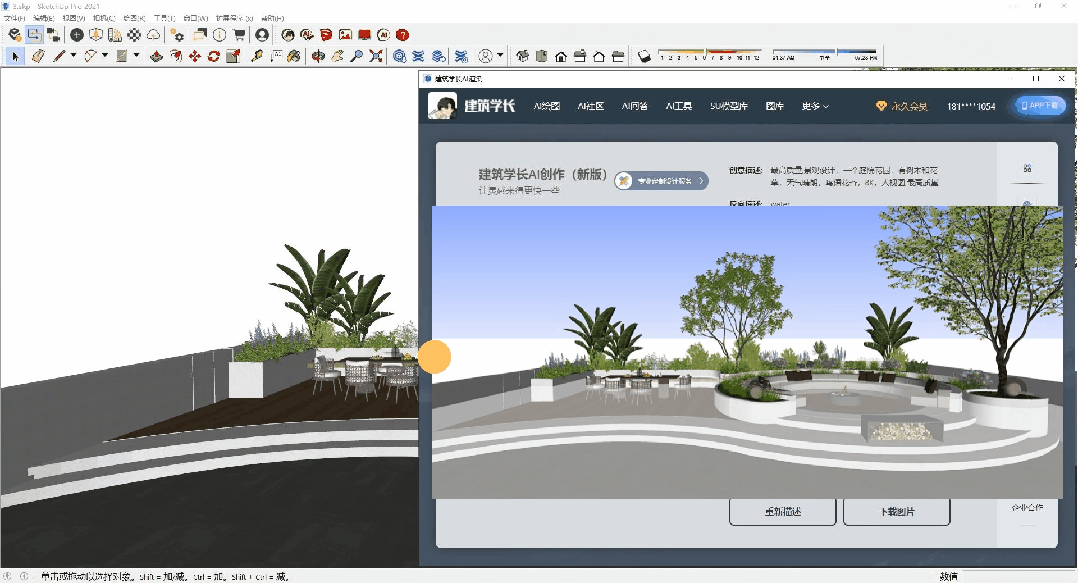Expand the 更多 dropdown in web panel
Screen dimensions: 1078x583
pos(815,107)
